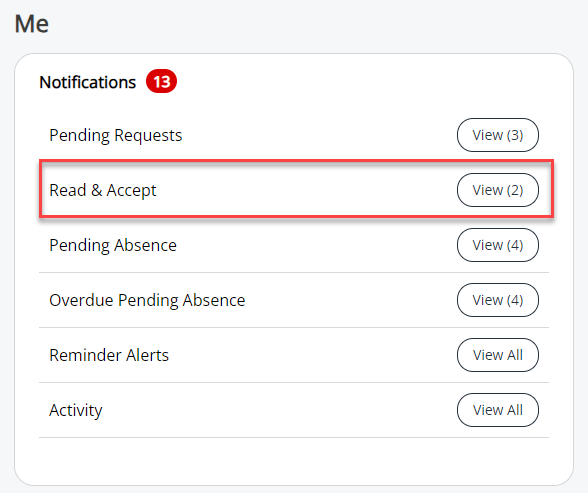
Task: Click the Read & Accept text
Action: pos(103,190)
